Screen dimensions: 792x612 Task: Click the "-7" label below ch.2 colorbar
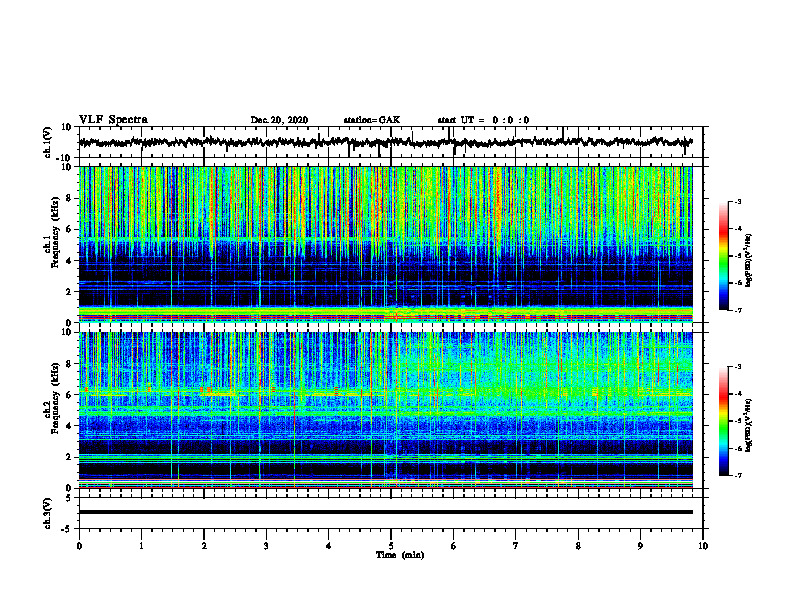[738, 475]
